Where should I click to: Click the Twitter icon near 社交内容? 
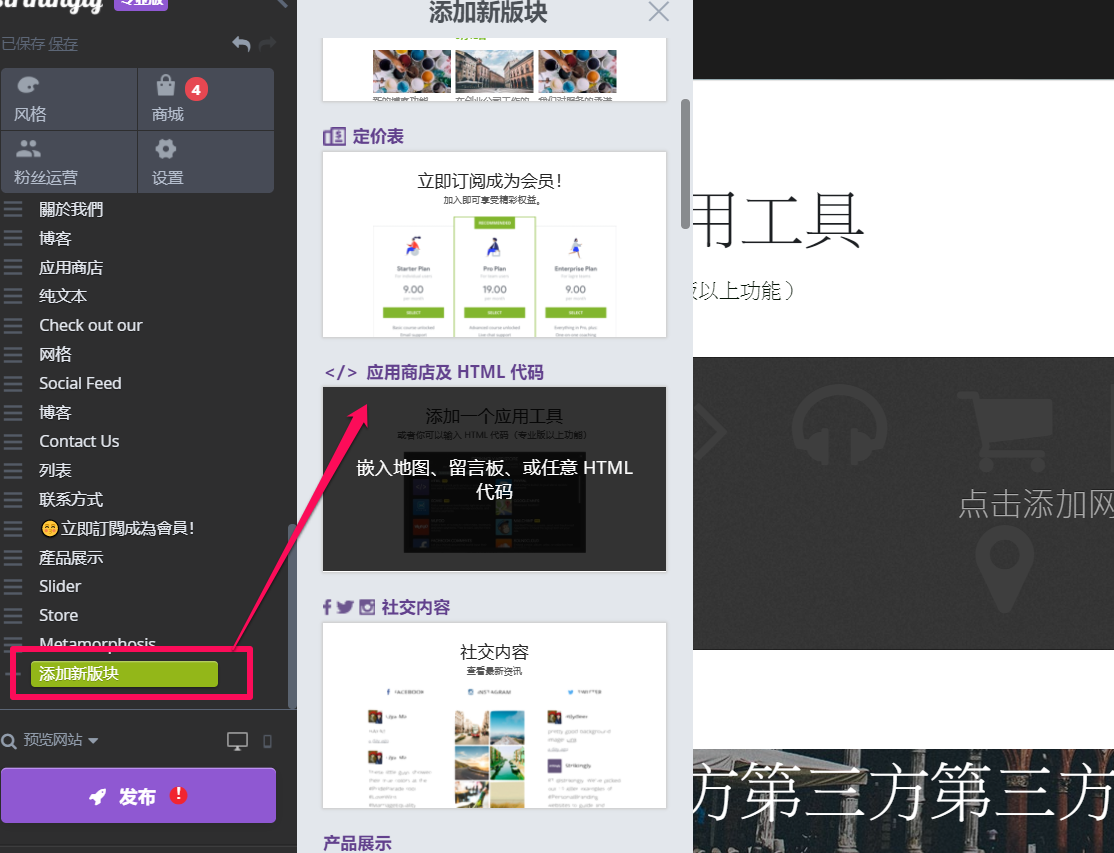point(345,607)
